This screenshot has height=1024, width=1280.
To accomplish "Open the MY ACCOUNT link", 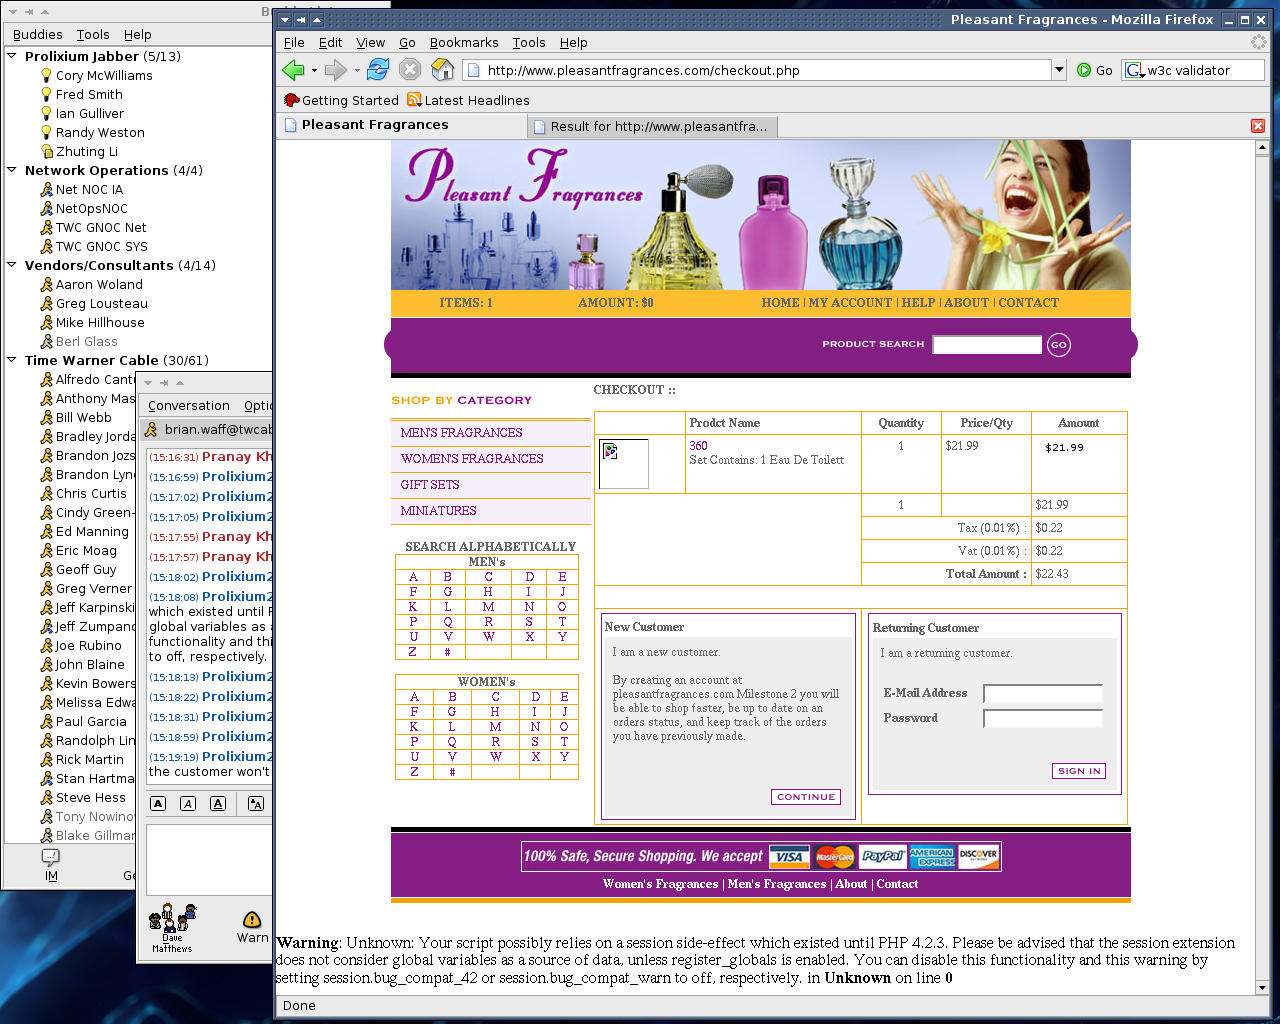I will (x=850, y=303).
